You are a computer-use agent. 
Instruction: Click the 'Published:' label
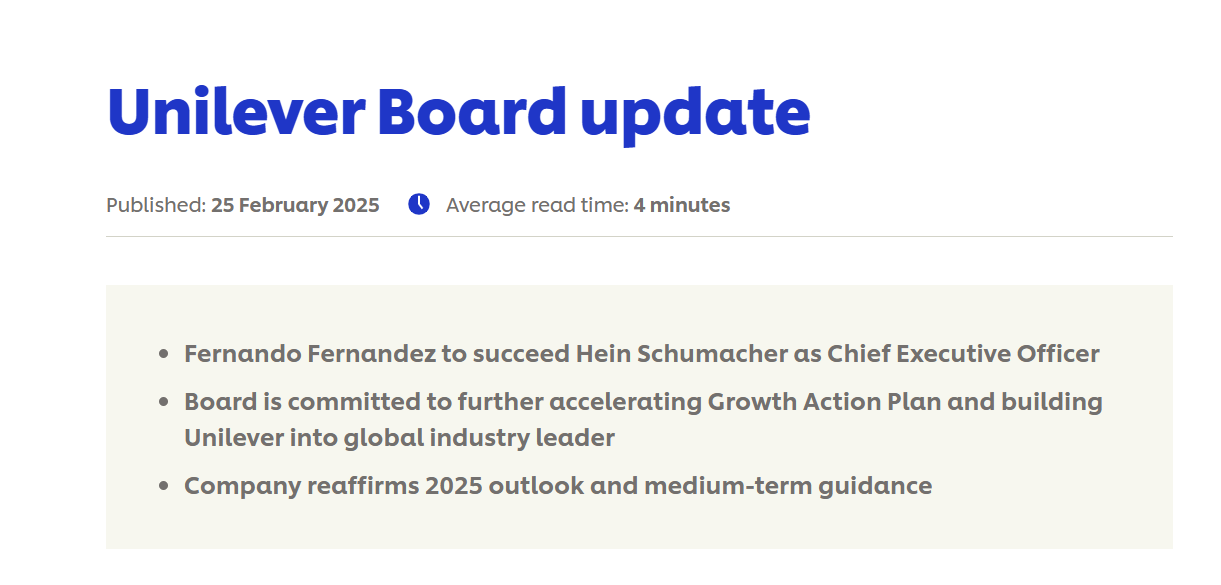tap(156, 205)
